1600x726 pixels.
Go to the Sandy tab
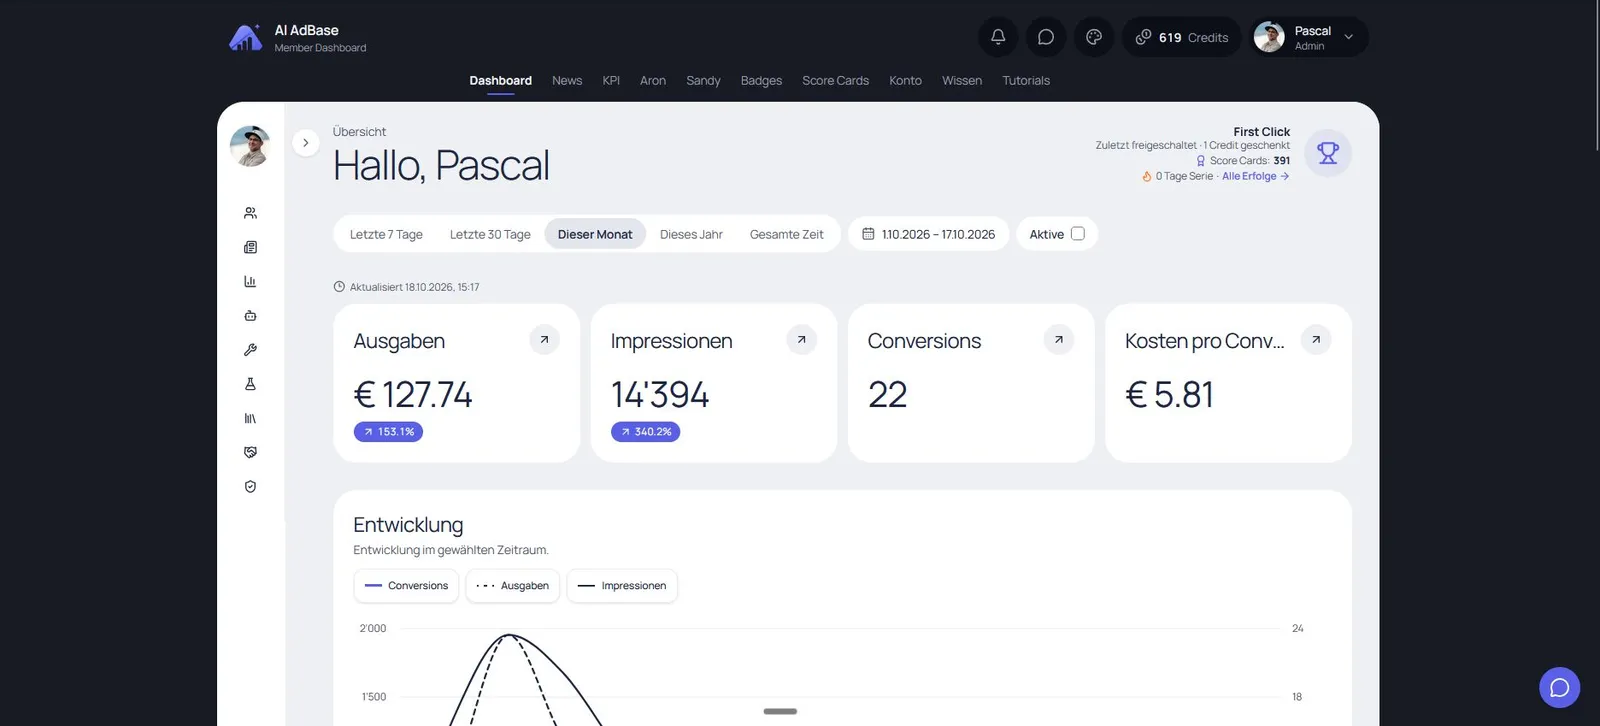pyautogui.click(x=703, y=81)
